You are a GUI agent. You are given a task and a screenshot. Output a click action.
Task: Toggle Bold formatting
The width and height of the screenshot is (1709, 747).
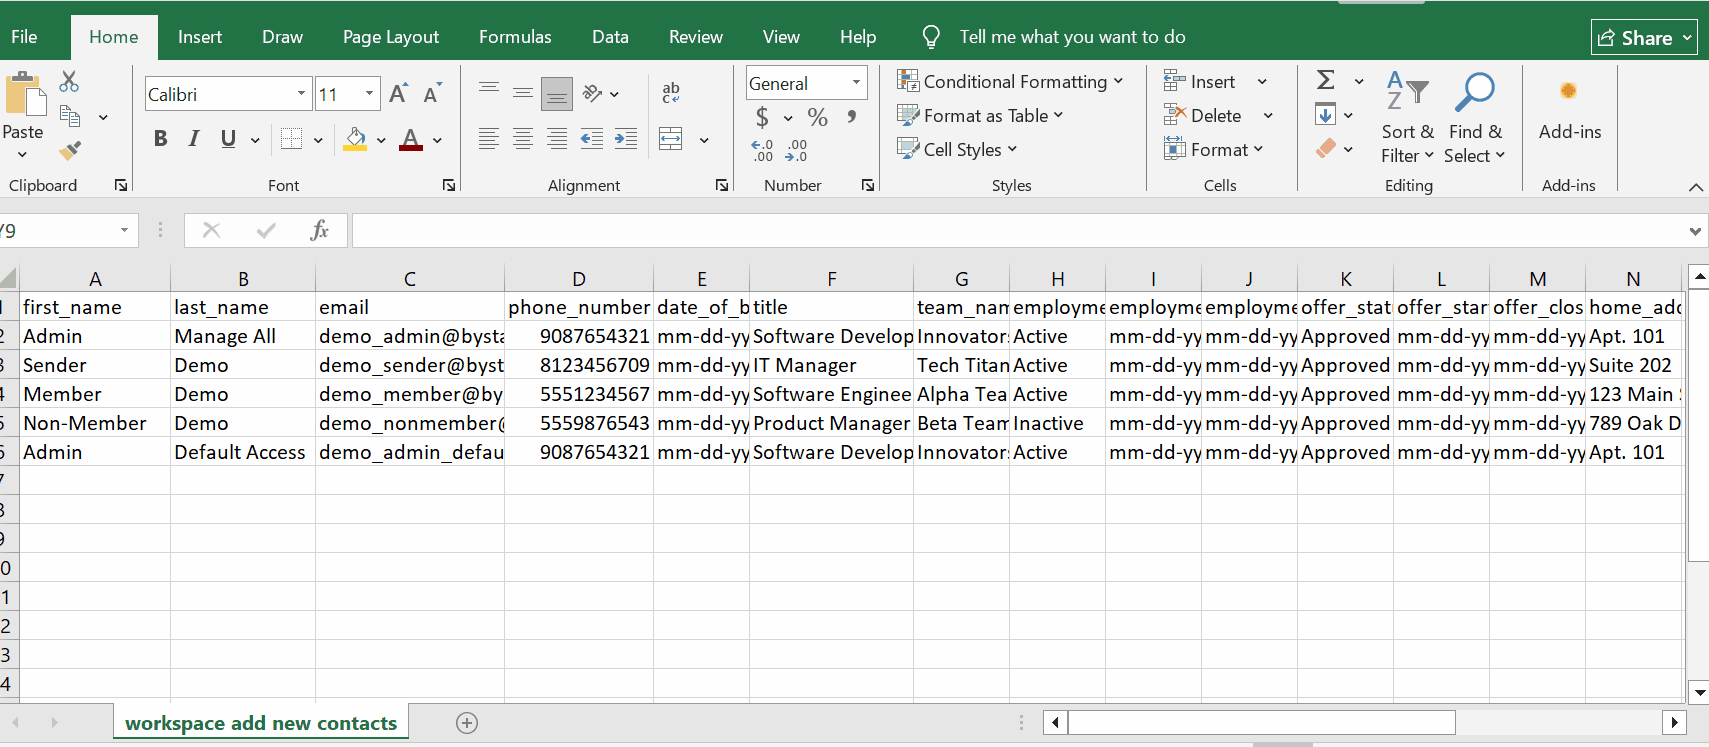point(160,139)
